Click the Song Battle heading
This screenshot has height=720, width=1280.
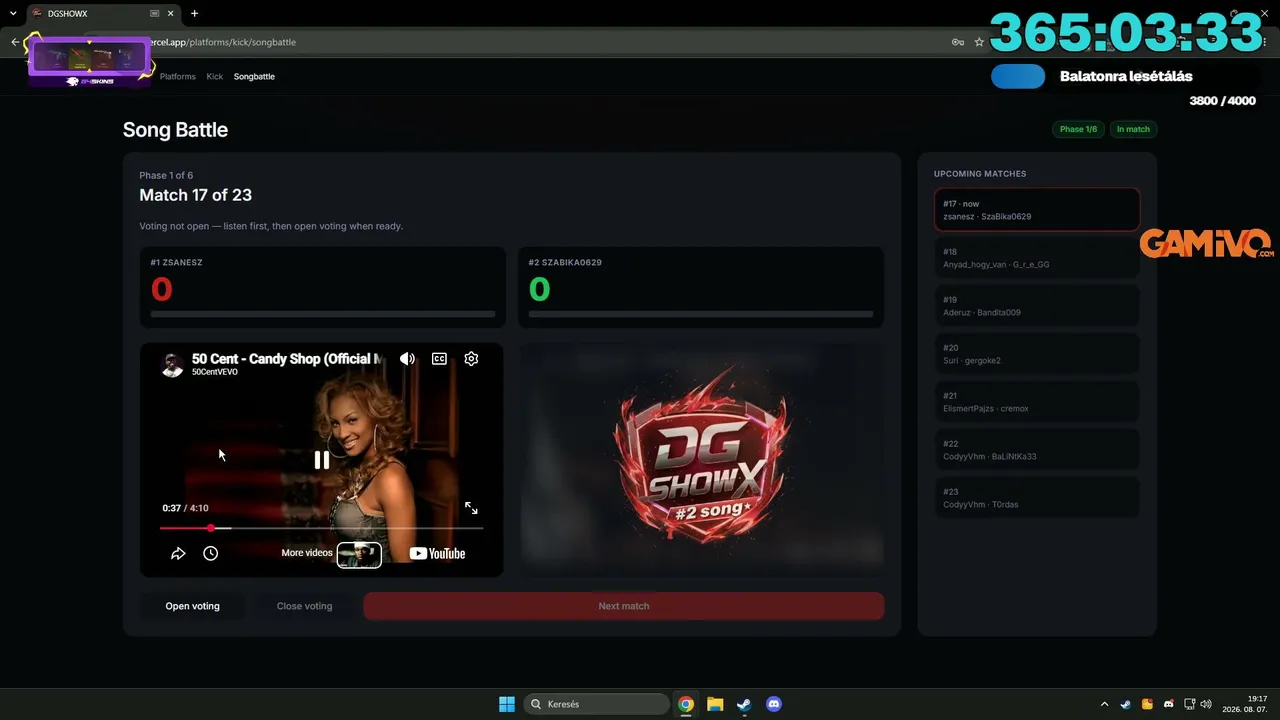click(175, 130)
